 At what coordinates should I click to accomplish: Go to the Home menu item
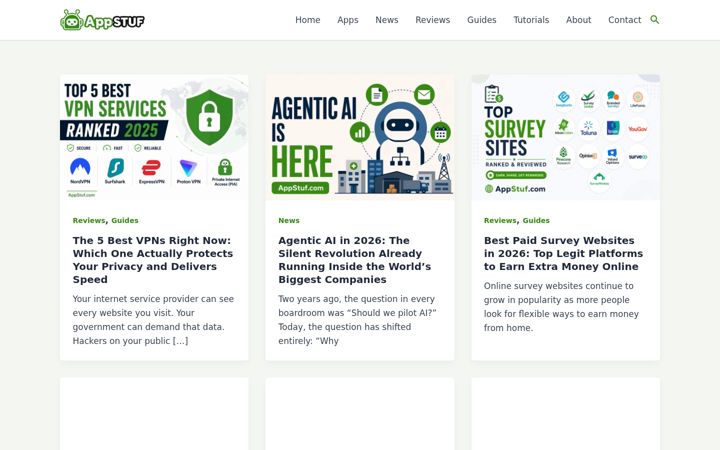pyautogui.click(x=308, y=20)
